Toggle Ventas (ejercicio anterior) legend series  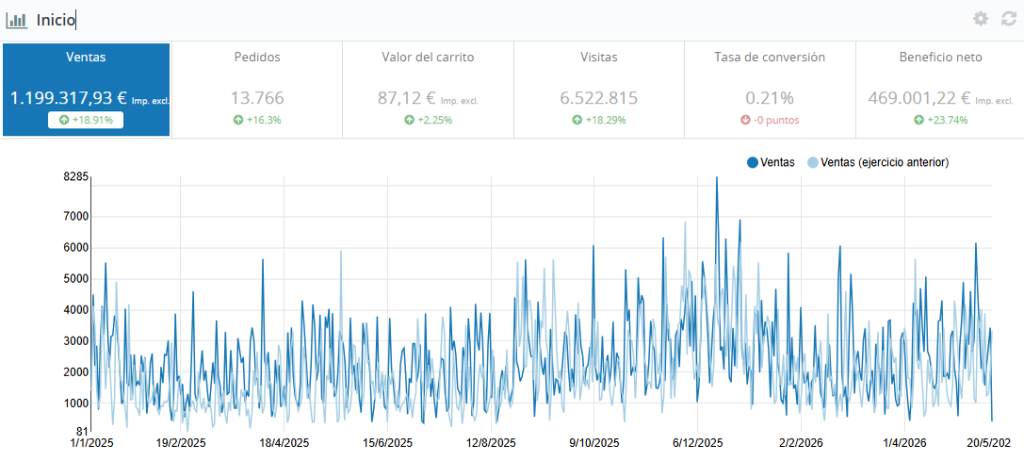878,163
